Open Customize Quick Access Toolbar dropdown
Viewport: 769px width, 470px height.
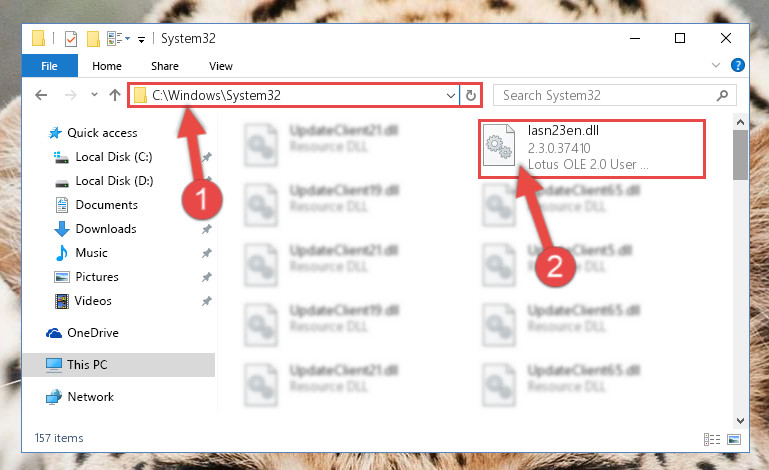pos(141,40)
